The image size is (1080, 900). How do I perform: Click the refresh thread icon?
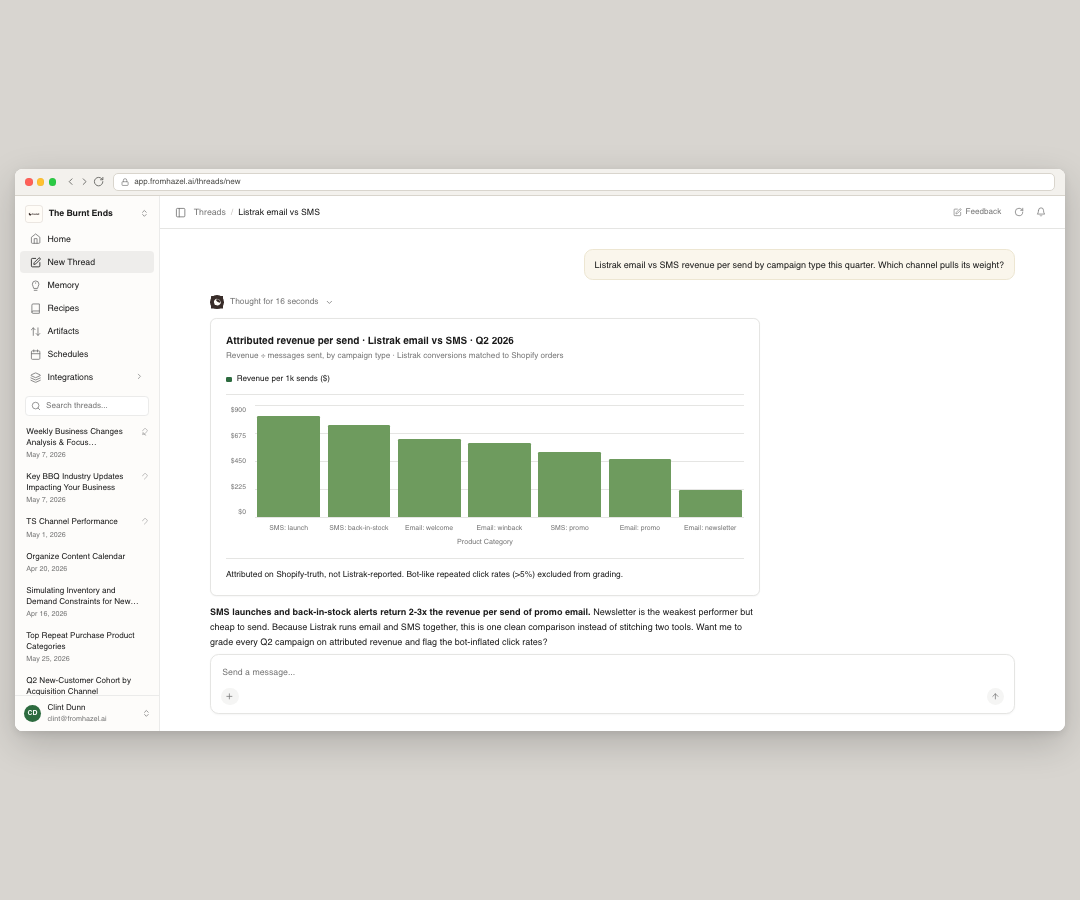click(1019, 212)
